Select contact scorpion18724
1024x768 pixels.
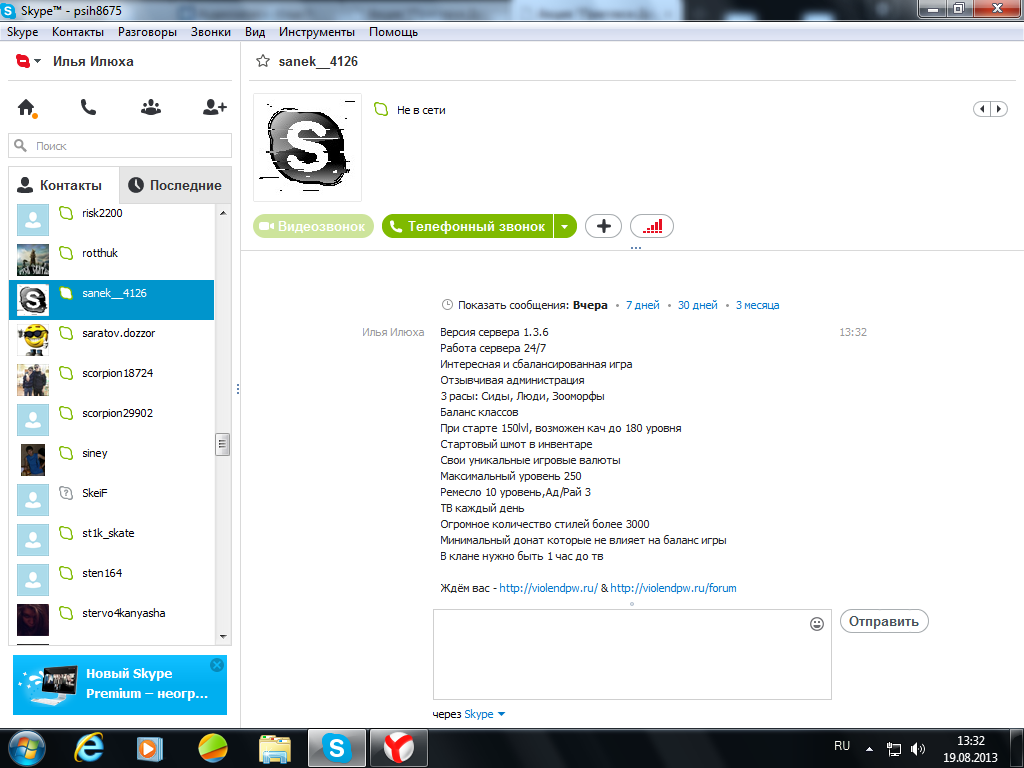tap(112, 379)
